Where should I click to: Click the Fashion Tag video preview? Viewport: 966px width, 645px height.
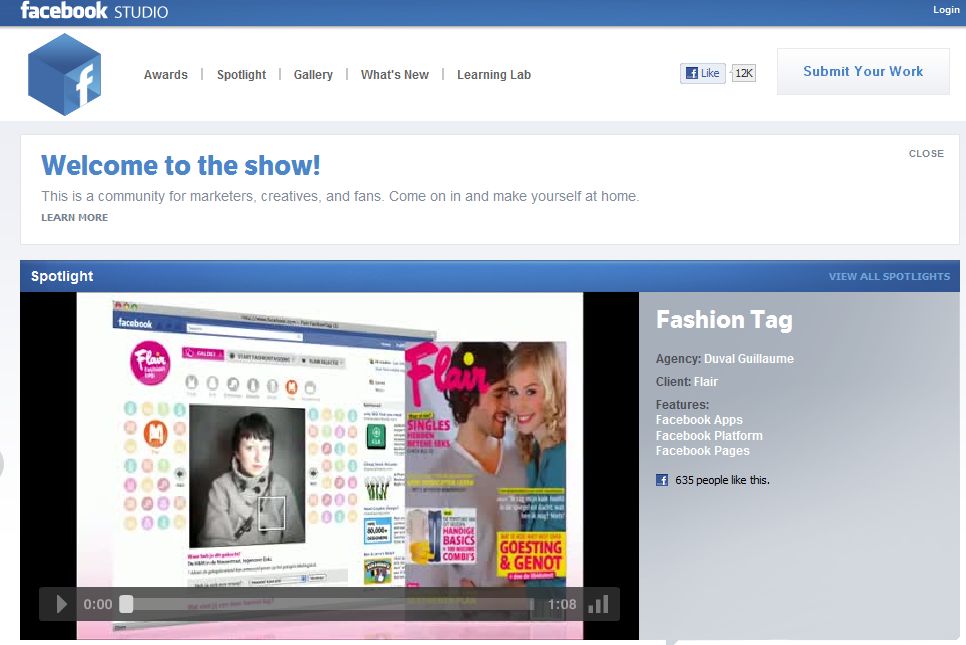pyautogui.click(x=330, y=466)
